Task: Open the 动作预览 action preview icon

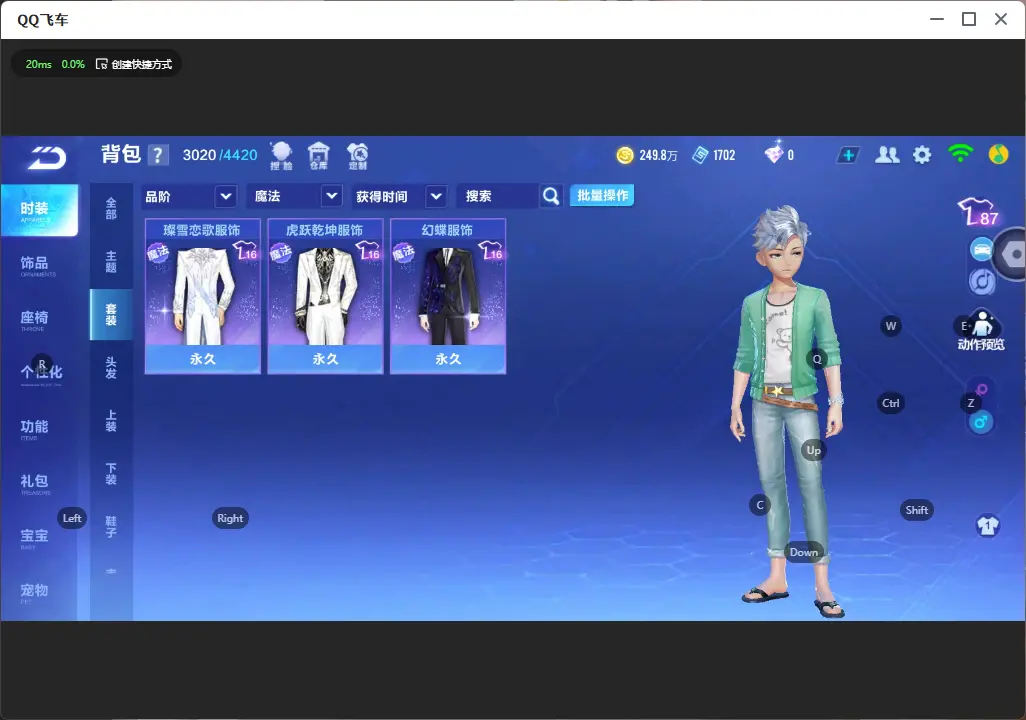Action: click(x=981, y=331)
